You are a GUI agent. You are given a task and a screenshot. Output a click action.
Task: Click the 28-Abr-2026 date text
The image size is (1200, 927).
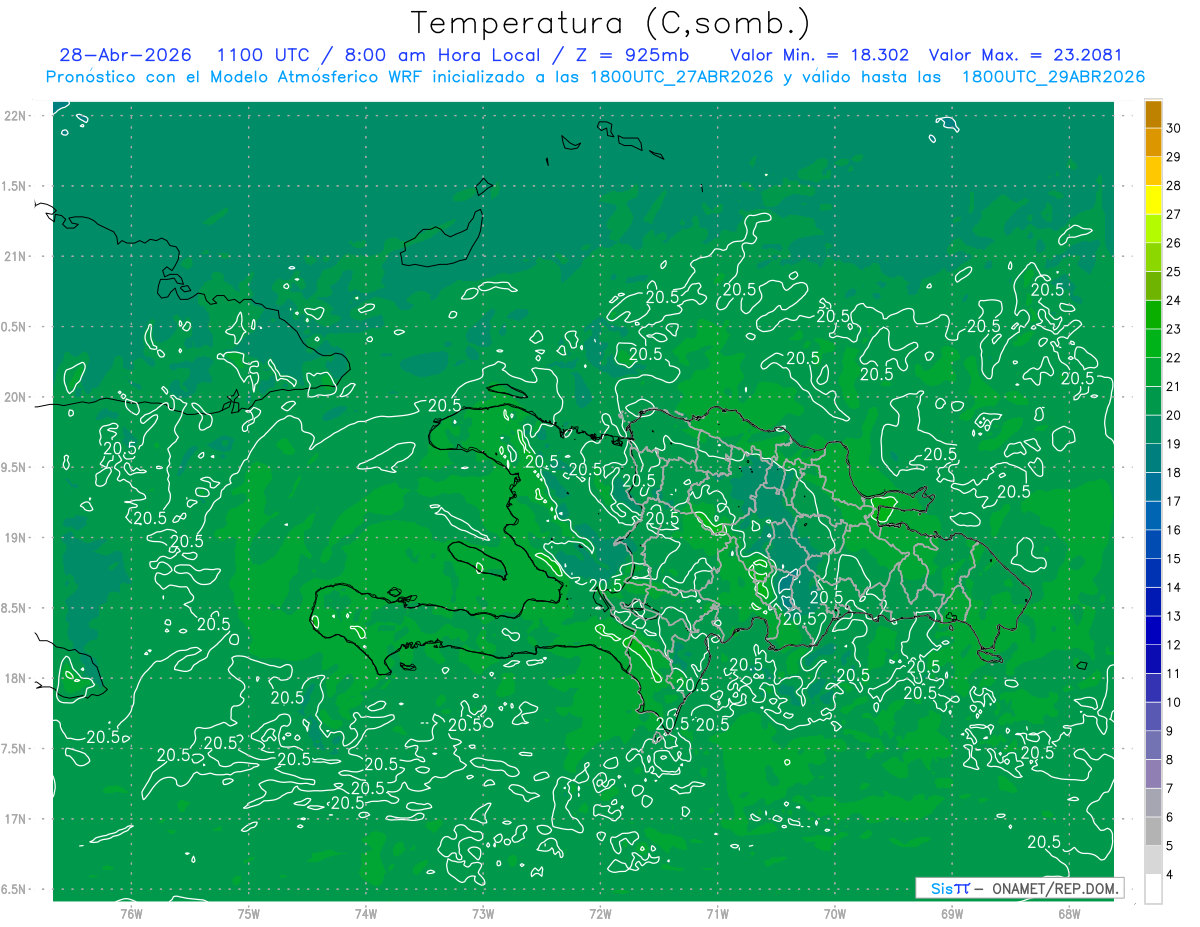(x=125, y=55)
